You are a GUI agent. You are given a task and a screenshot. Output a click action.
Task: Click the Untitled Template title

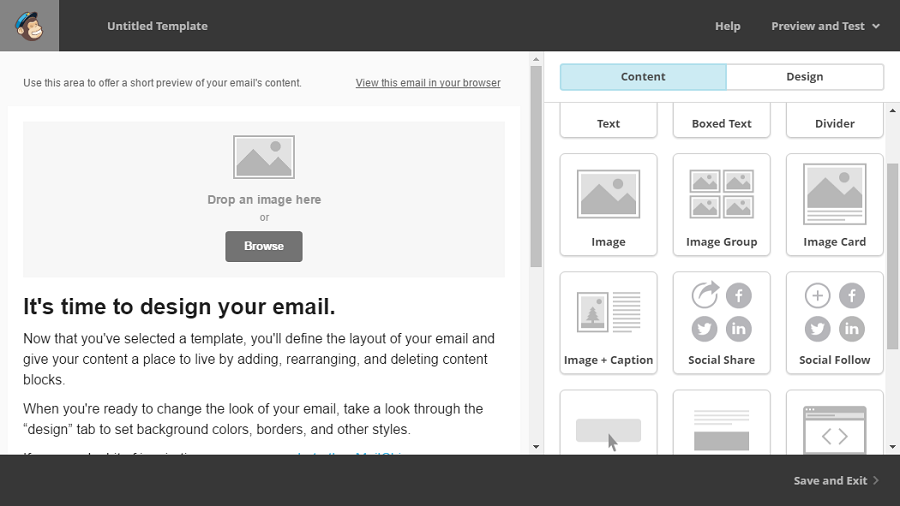coord(157,26)
